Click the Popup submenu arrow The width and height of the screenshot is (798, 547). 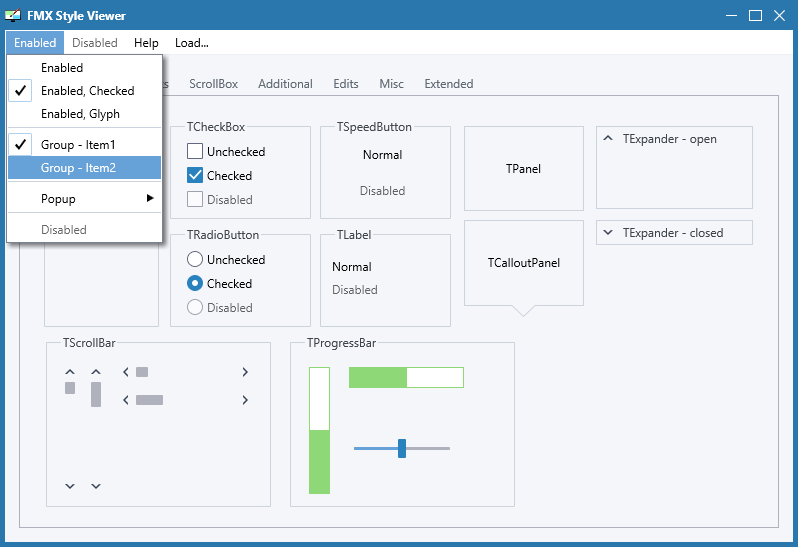(x=150, y=198)
